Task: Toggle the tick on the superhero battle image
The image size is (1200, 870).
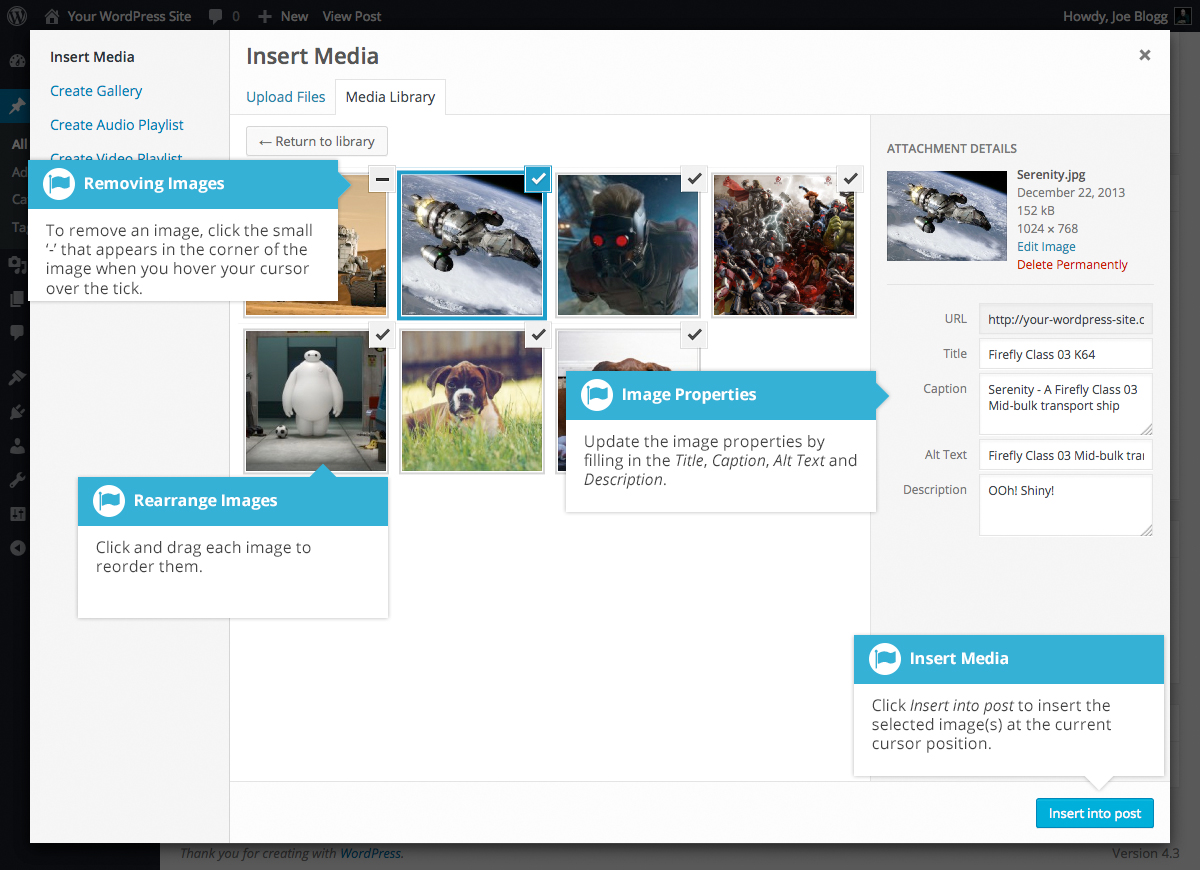Action: pos(850,179)
